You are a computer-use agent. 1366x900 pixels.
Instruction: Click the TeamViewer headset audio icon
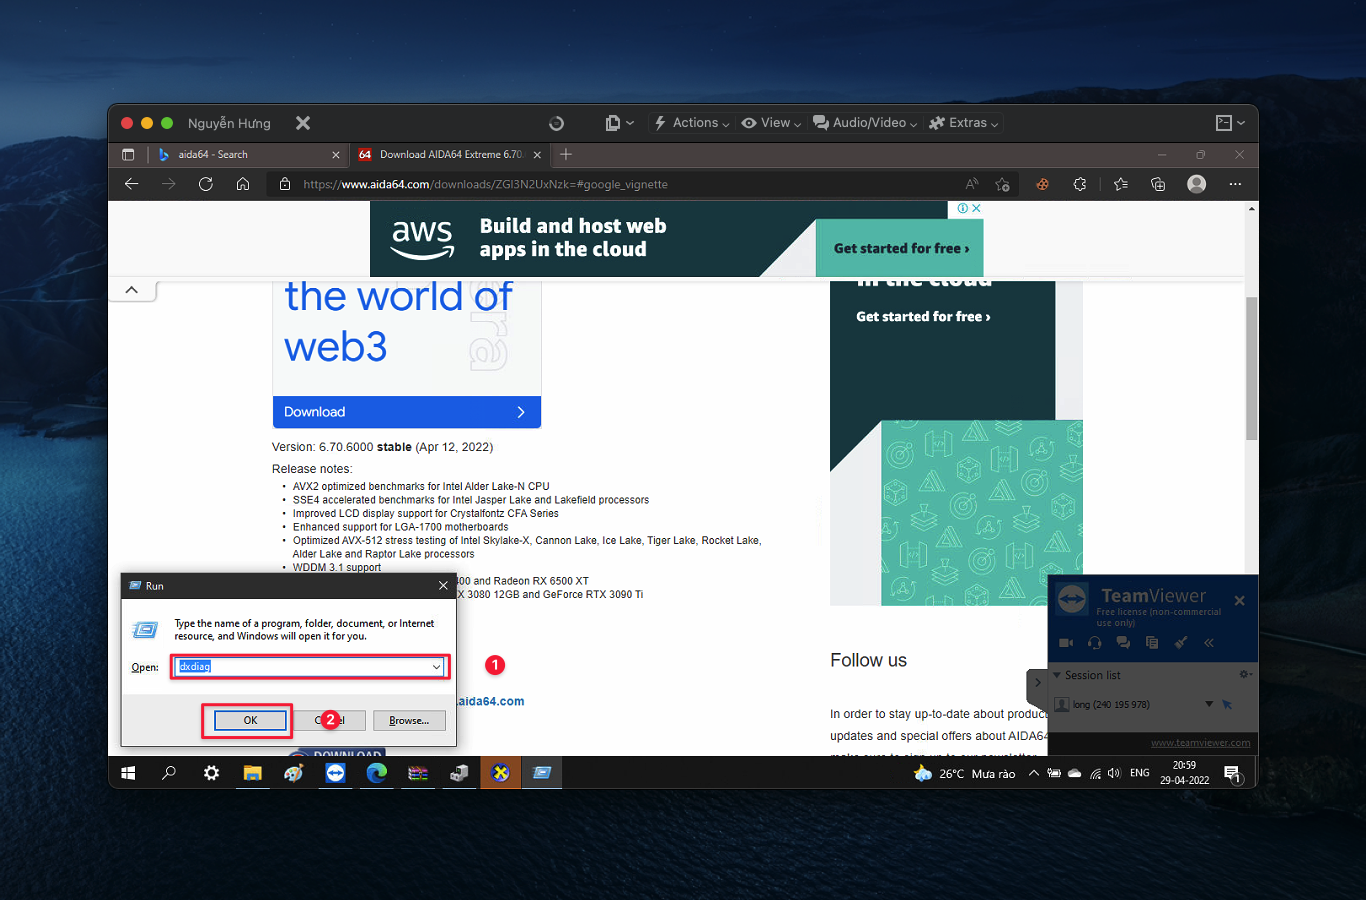pyautogui.click(x=1094, y=643)
